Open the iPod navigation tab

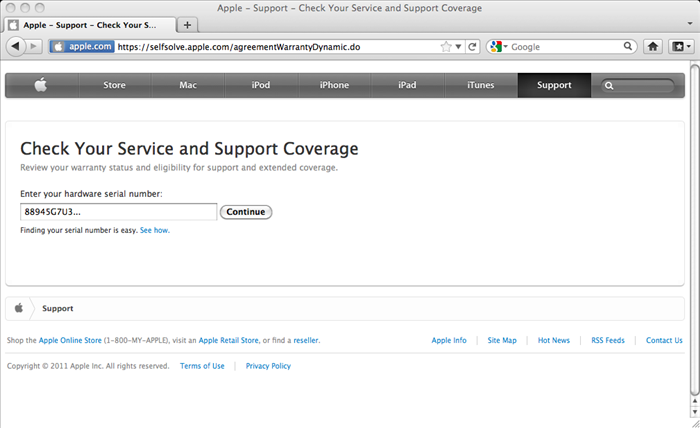pos(261,85)
